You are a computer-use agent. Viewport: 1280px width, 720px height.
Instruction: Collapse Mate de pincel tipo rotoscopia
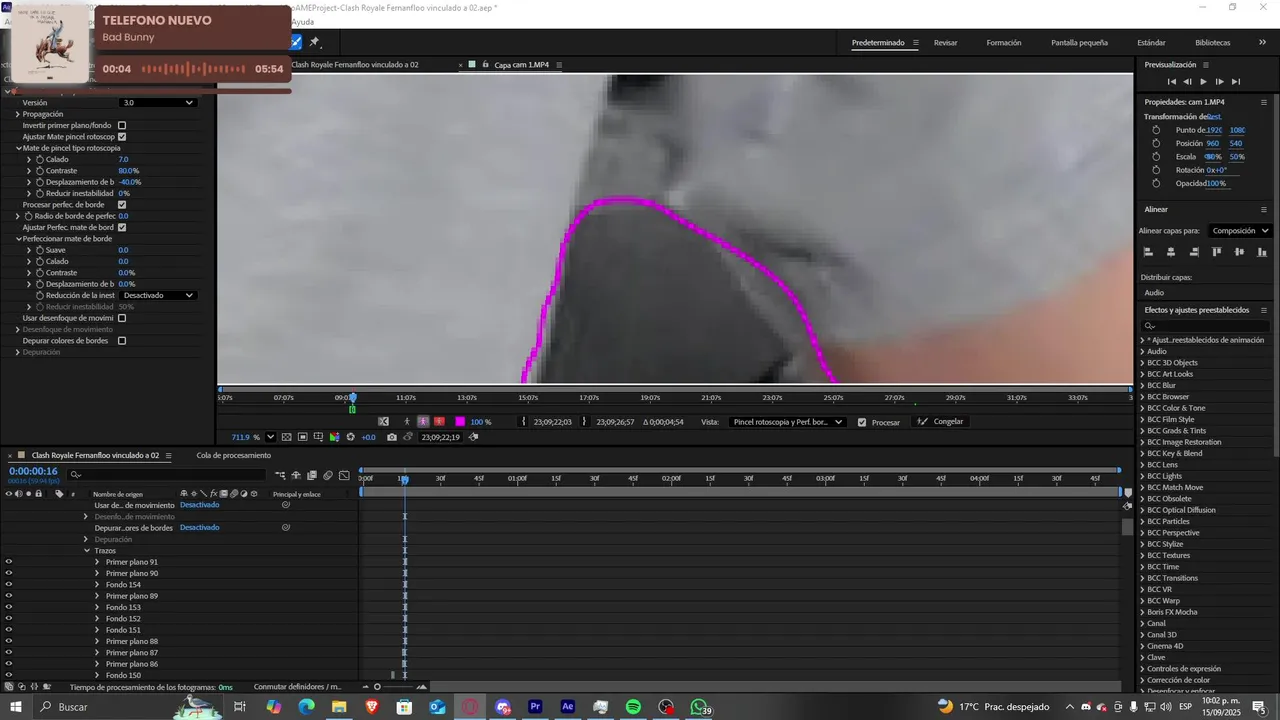18,148
